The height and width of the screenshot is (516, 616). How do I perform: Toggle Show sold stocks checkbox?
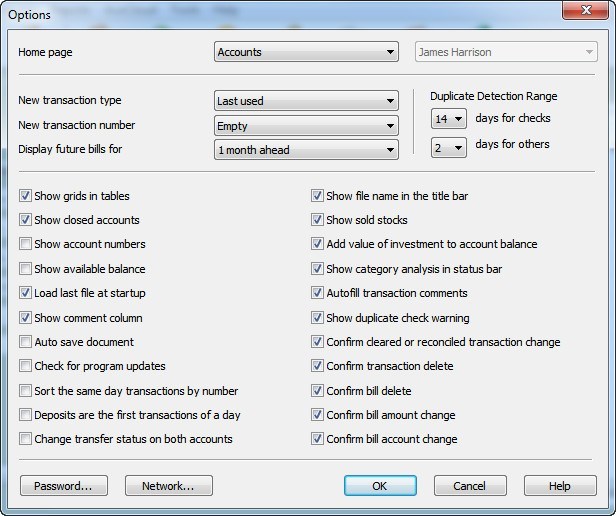(318, 220)
